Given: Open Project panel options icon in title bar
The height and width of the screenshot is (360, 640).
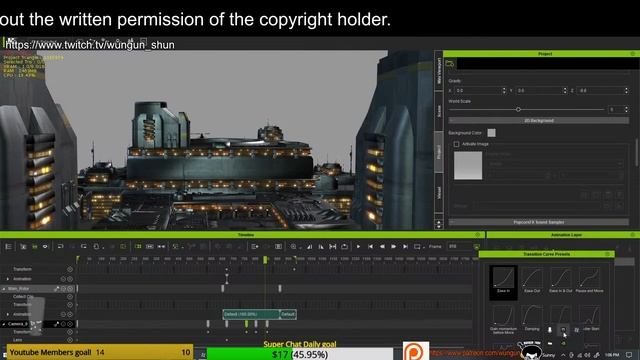Looking at the screenshot, I should coord(633,53).
